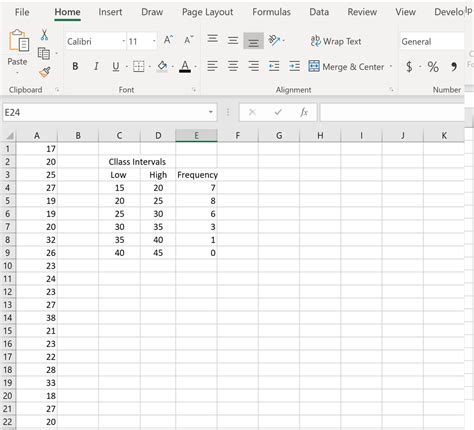
Task: Copy selection with the Copy icon
Action: (x=44, y=53)
